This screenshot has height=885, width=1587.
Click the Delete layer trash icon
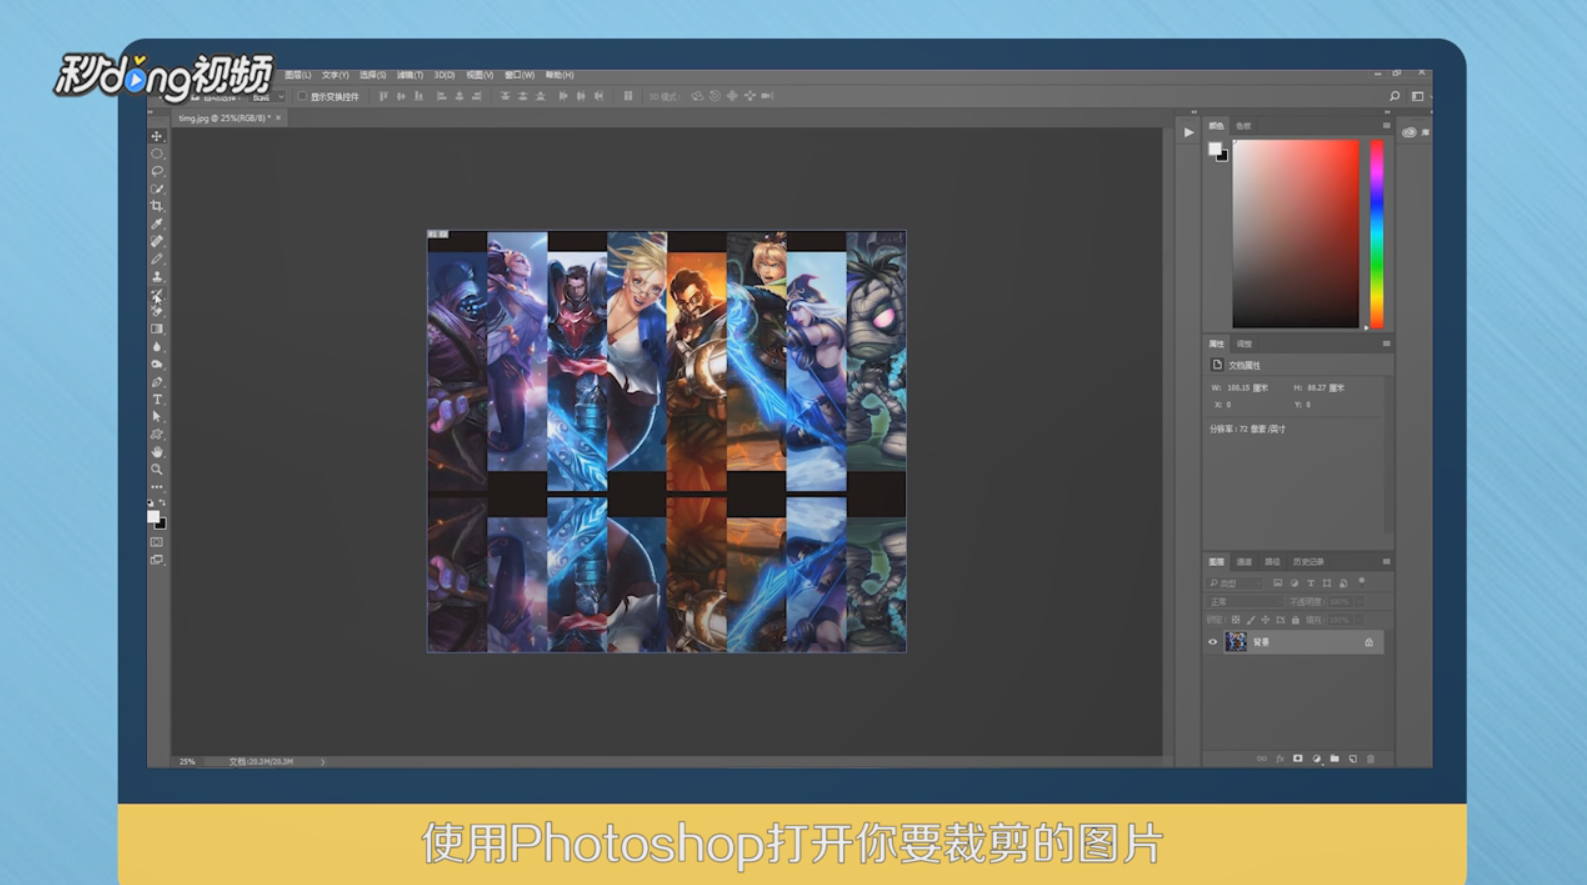(1371, 759)
